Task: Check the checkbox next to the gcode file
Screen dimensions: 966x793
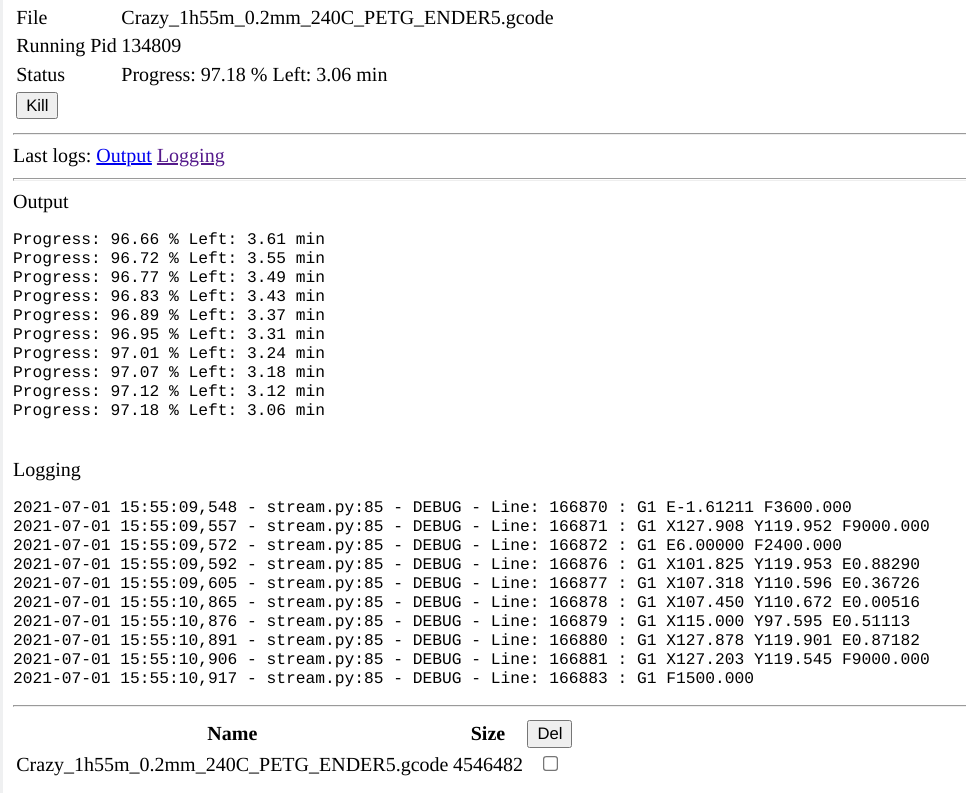Action: 549,761
